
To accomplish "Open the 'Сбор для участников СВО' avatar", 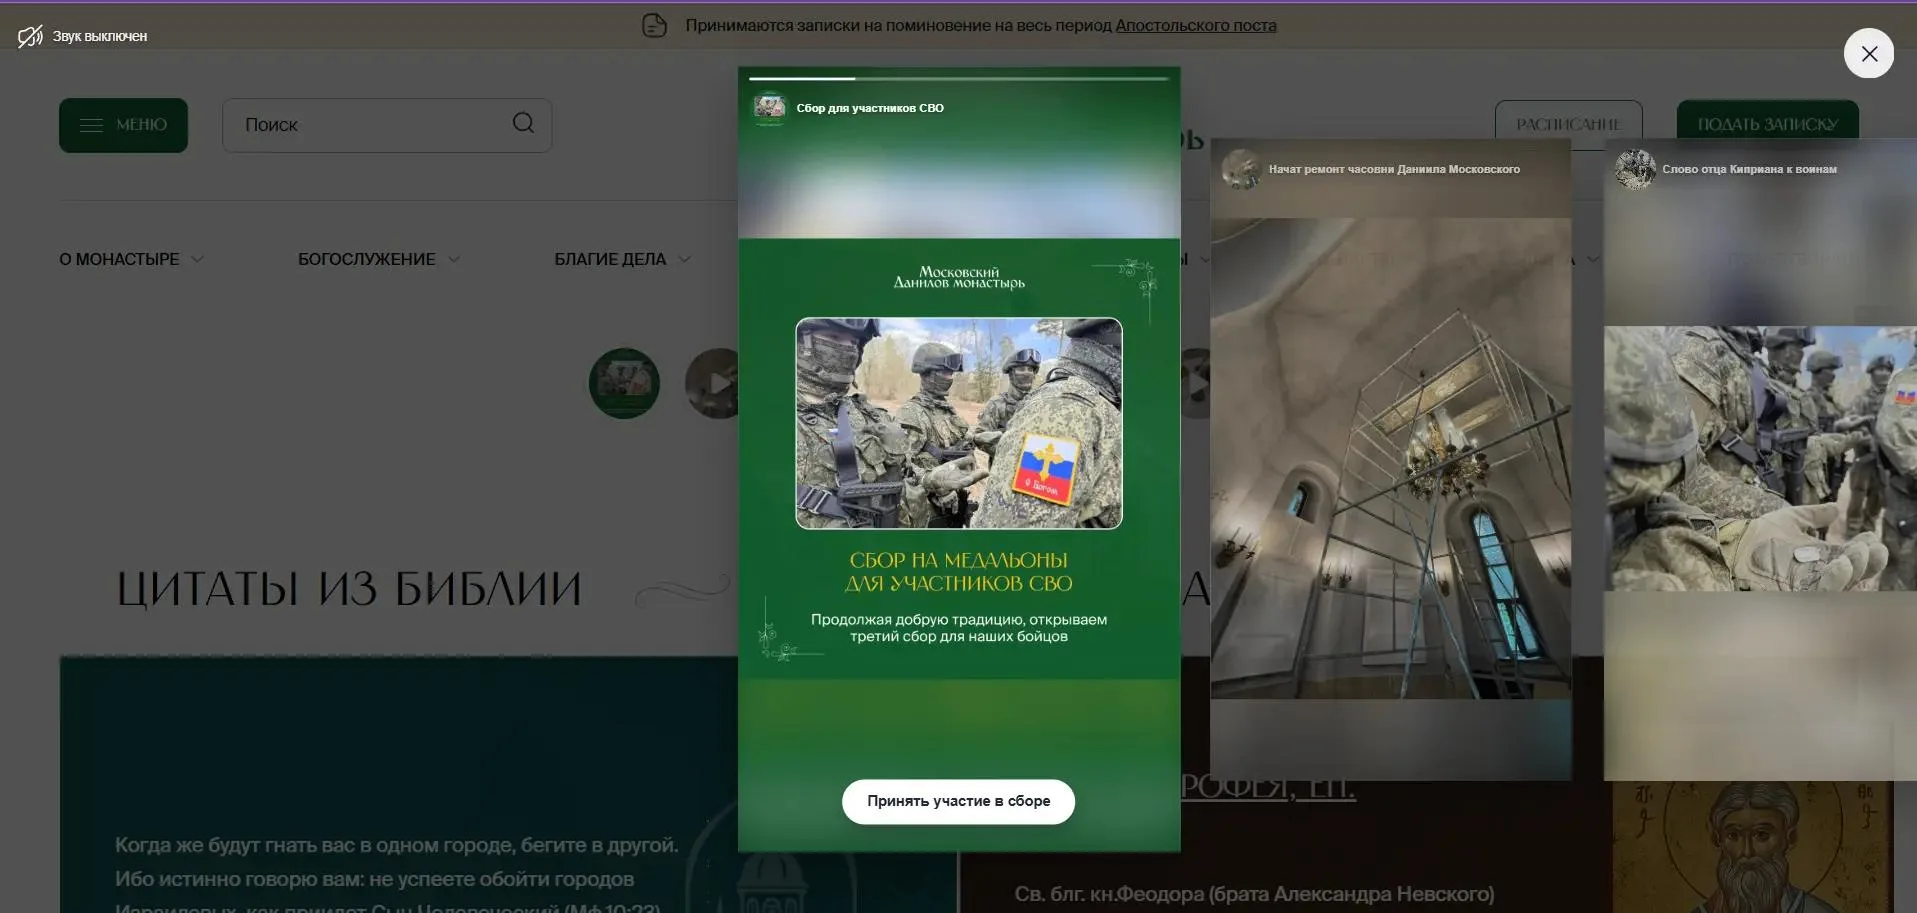I will click(769, 108).
